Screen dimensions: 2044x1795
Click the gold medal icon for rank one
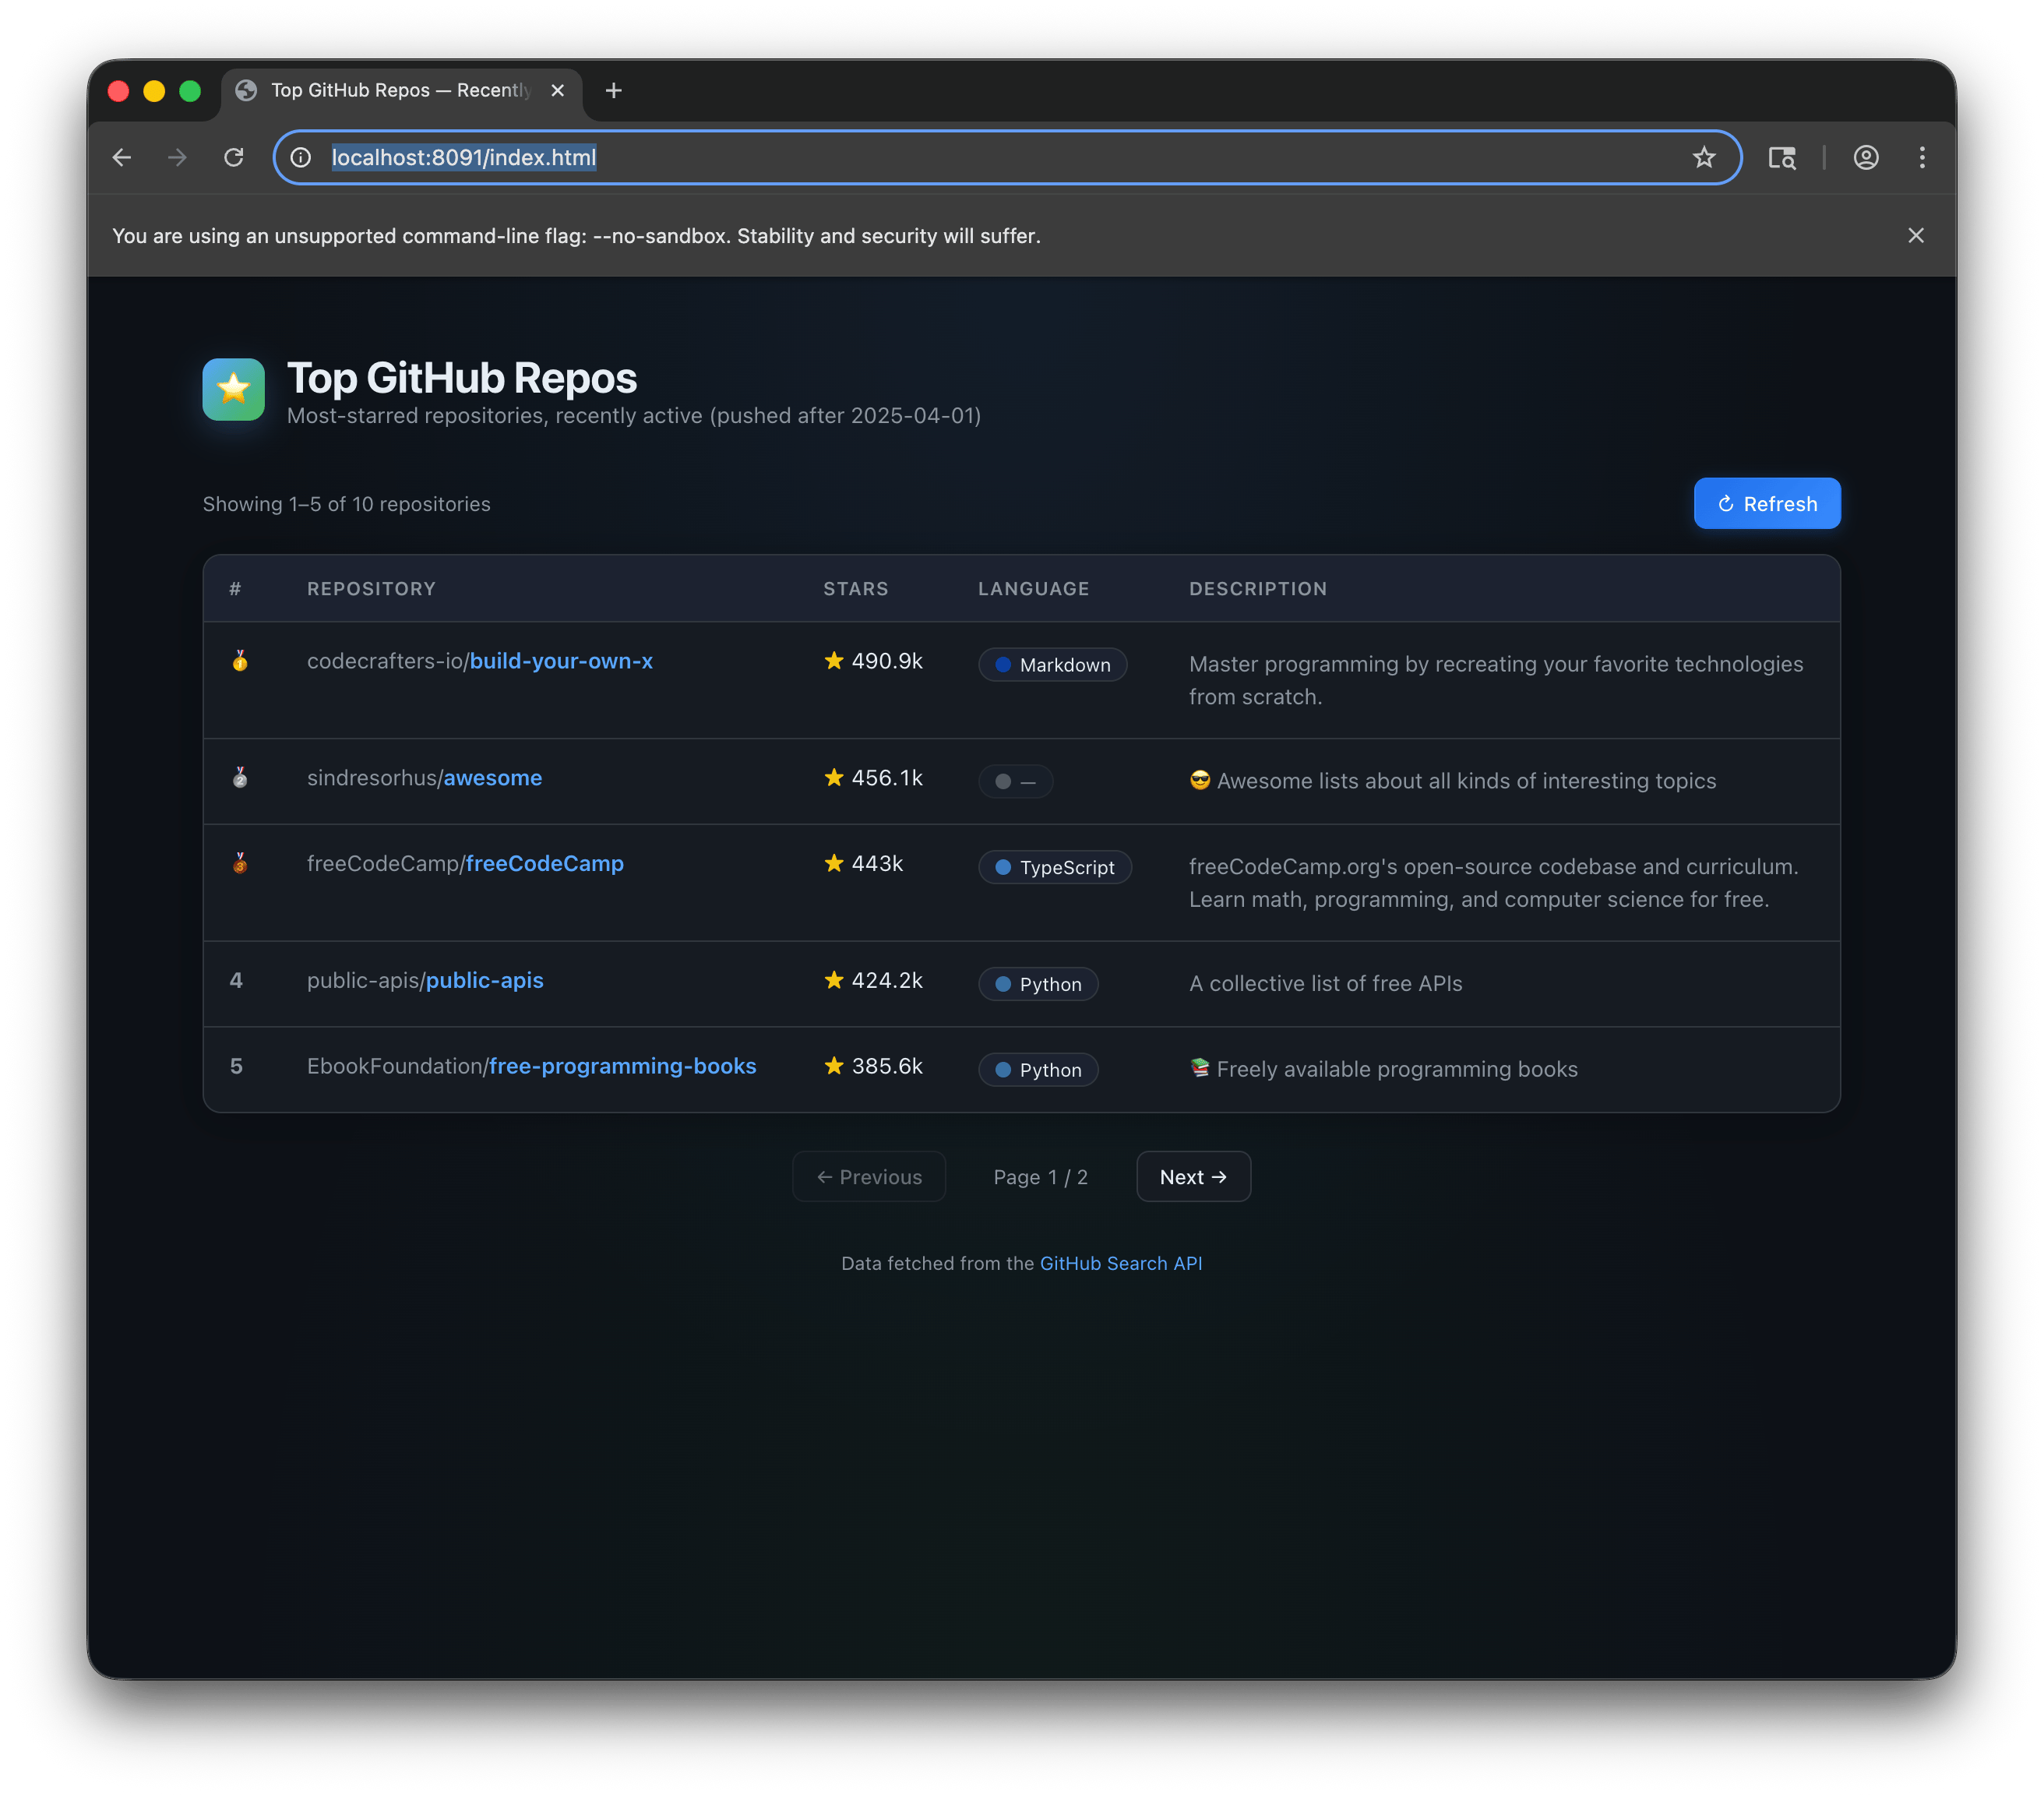[x=240, y=661]
